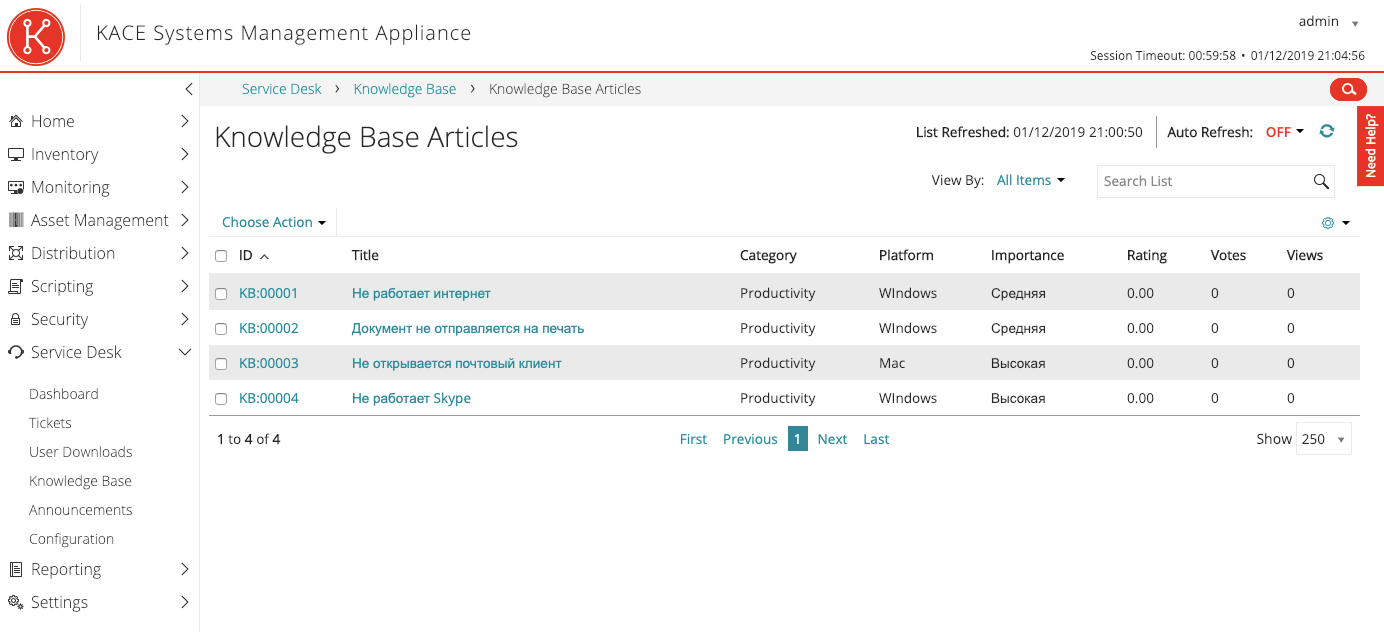This screenshot has width=1384, height=632.
Task: Open the View By All Items dropdown
Action: [1030, 180]
